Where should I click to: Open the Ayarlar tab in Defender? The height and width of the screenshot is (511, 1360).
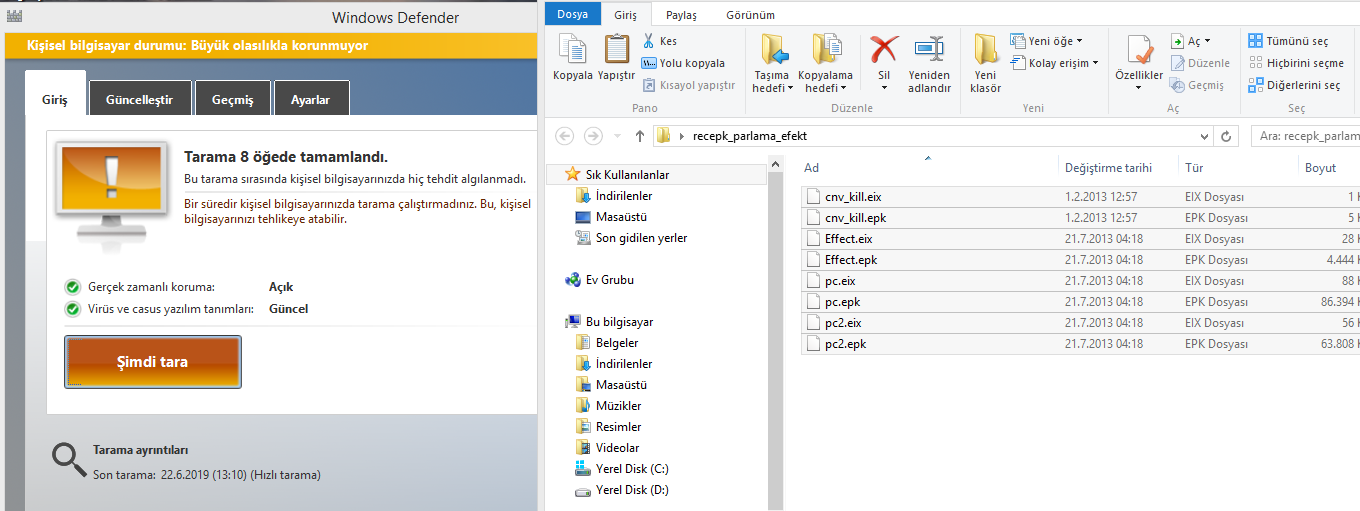(x=312, y=100)
